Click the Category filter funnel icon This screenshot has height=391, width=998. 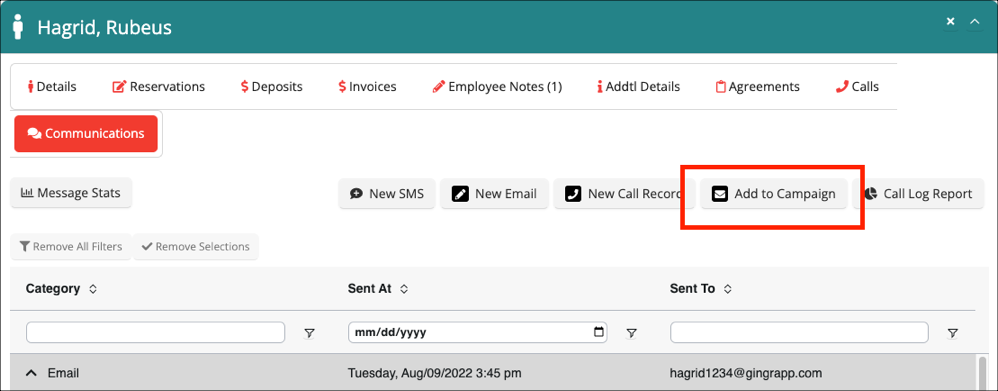[309, 332]
